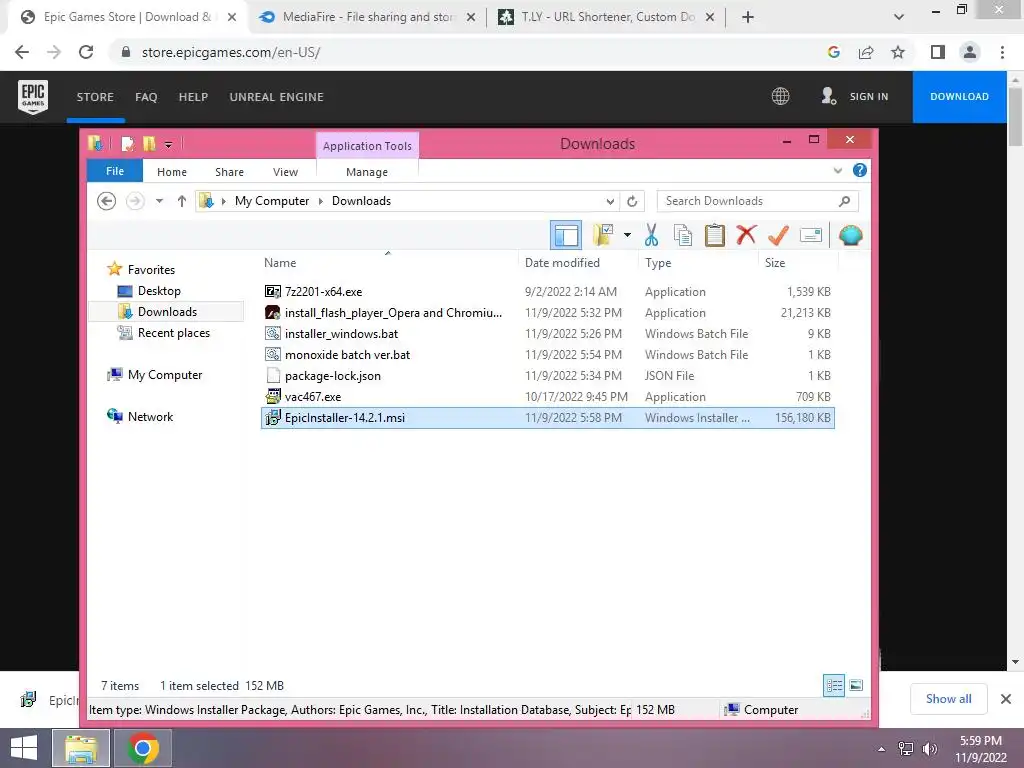
Task: Click the Copy icon in toolbar
Action: [682, 235]
